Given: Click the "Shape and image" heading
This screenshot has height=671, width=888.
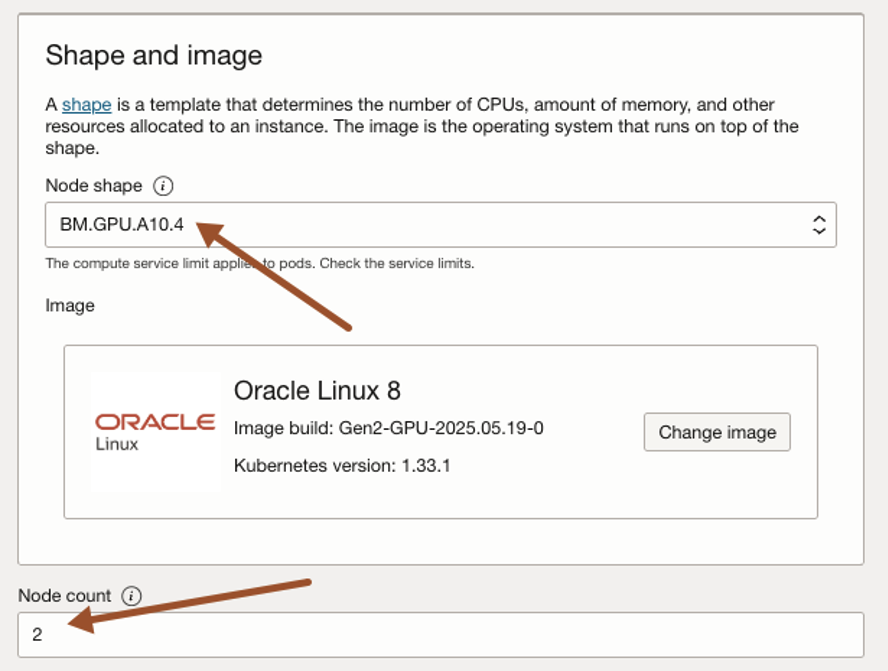Looking at the screenshot, I should click(154, 55).
